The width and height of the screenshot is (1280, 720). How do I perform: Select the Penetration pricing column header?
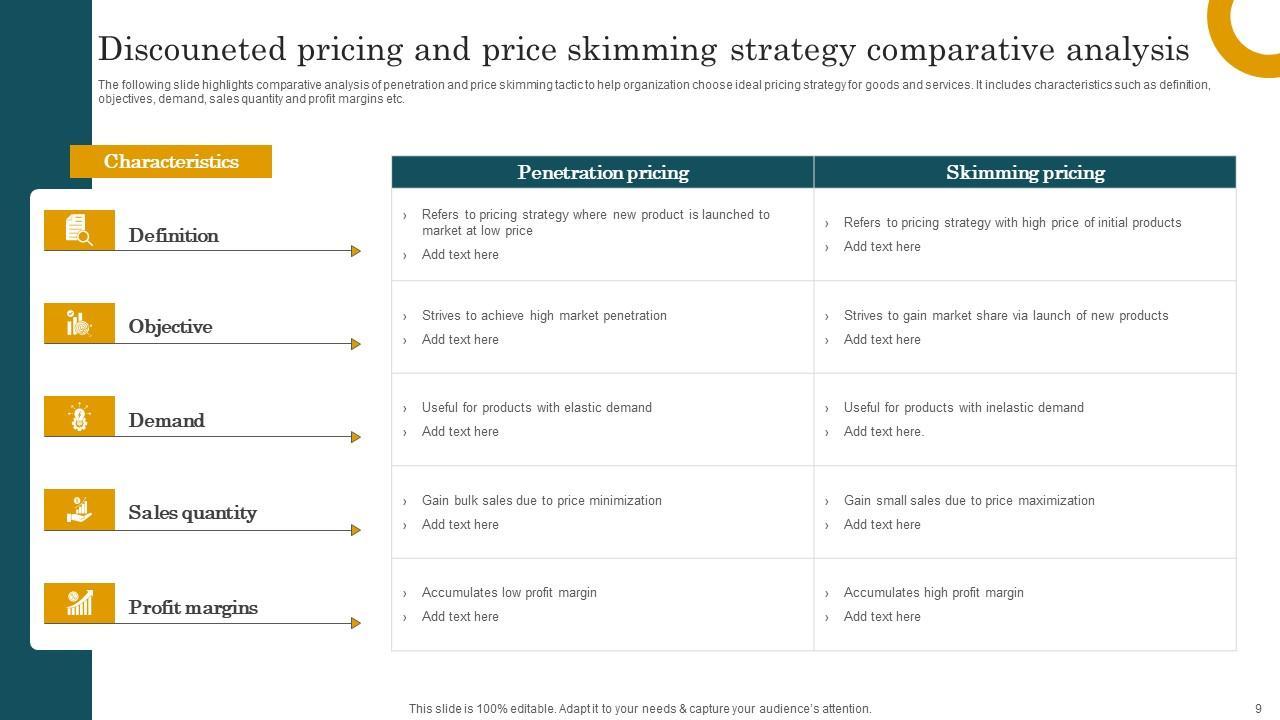(602, 172)
